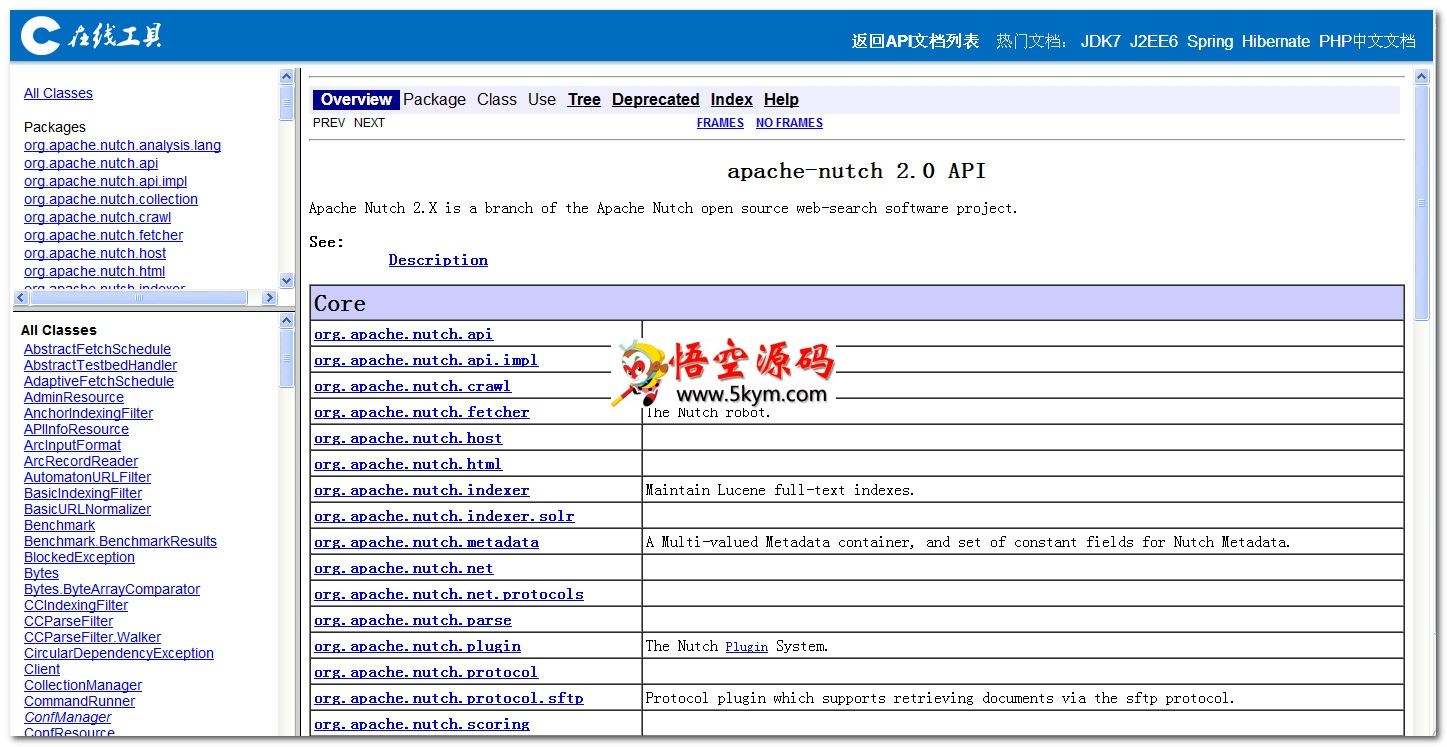Image resolution: width=1447 pixels, height=747 pixels.
Task: Open org.apache.nutch.host in packages sidebar
Action: 95,253
